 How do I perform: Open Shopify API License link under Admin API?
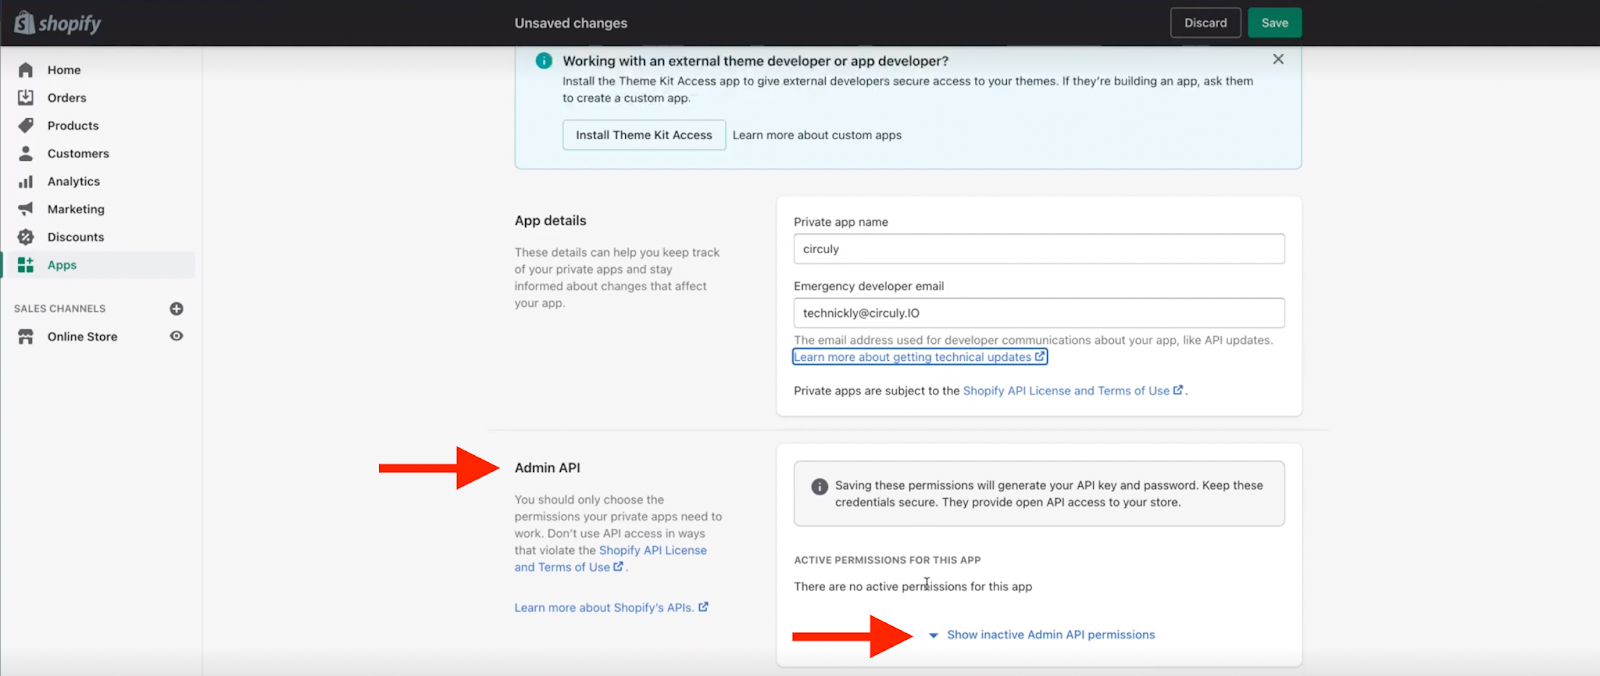pyautogui.click(x=611, y=559)
